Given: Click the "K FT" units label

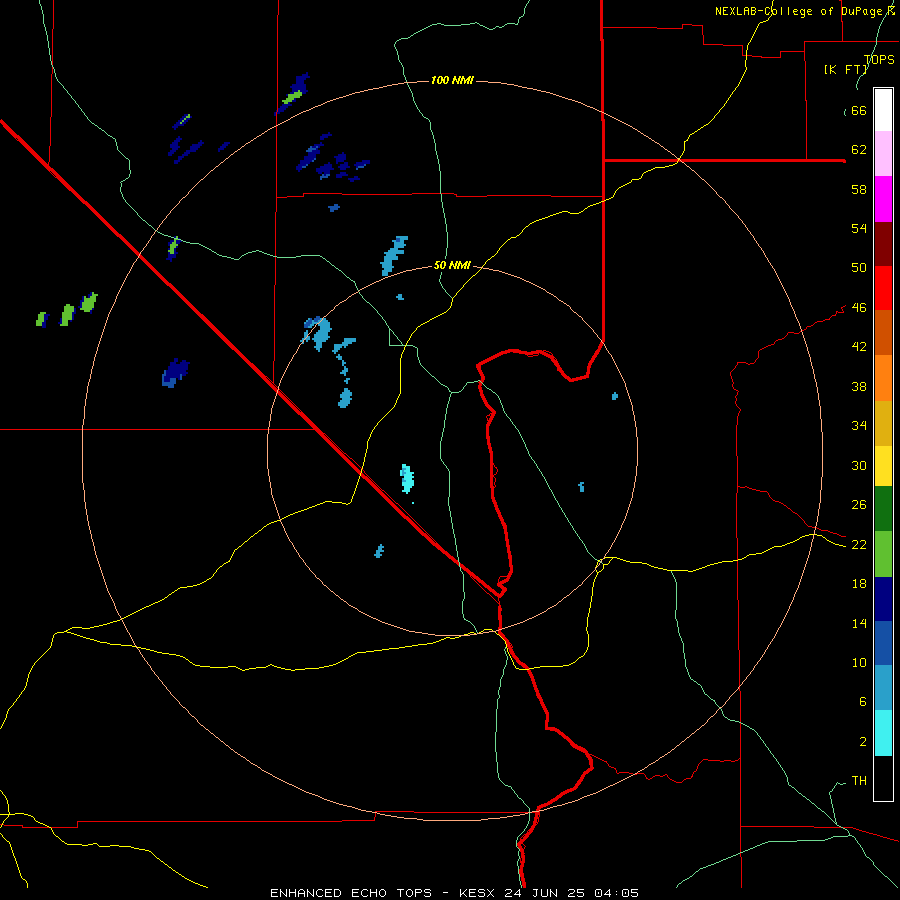Looking at the screenshot, I should (845, 70).
